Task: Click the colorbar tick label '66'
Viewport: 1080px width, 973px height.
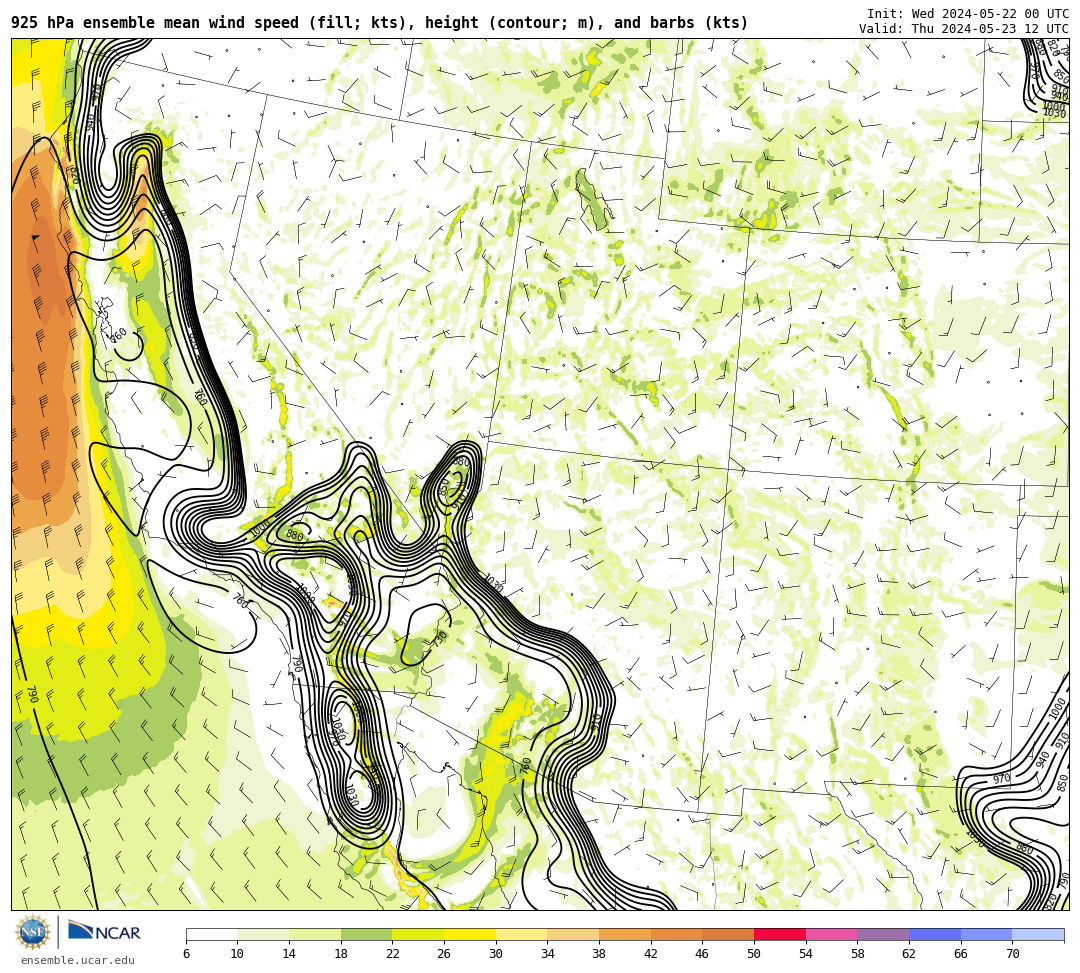Action: pyautogui.click(x=961, y=954)
